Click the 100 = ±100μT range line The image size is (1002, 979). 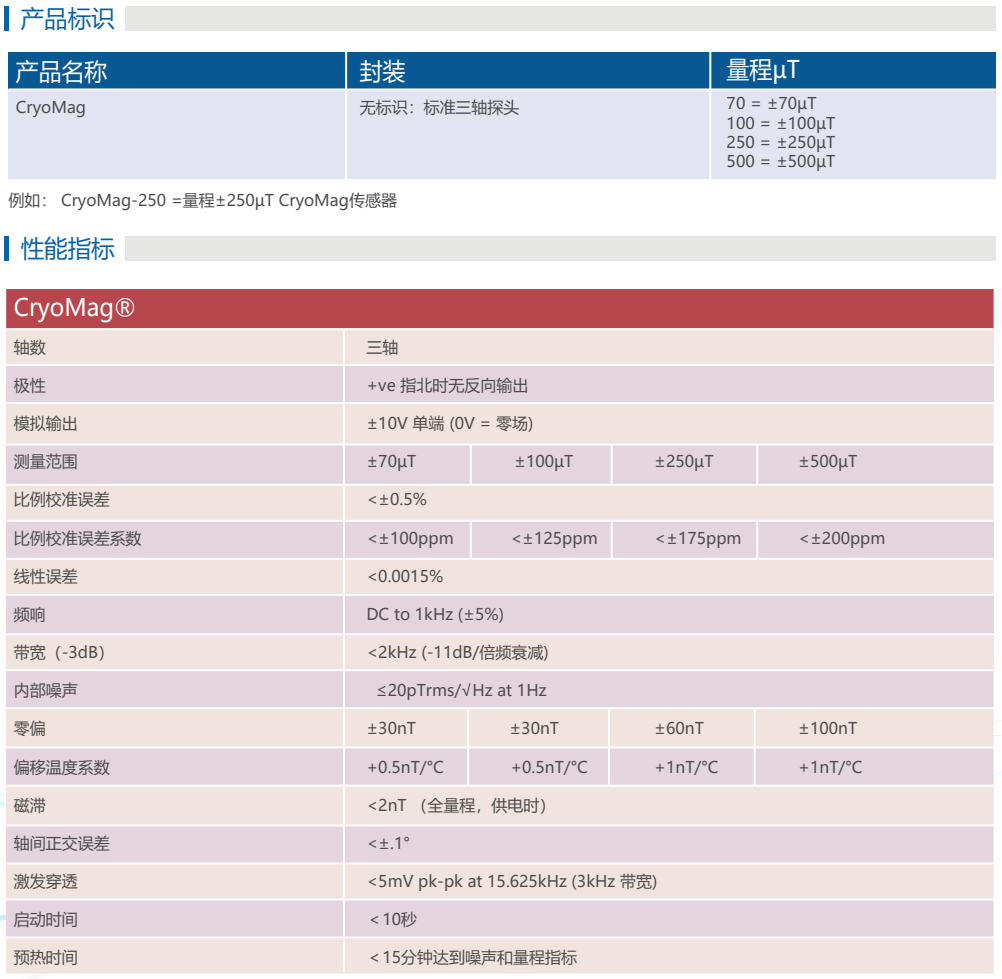[780, 123]
